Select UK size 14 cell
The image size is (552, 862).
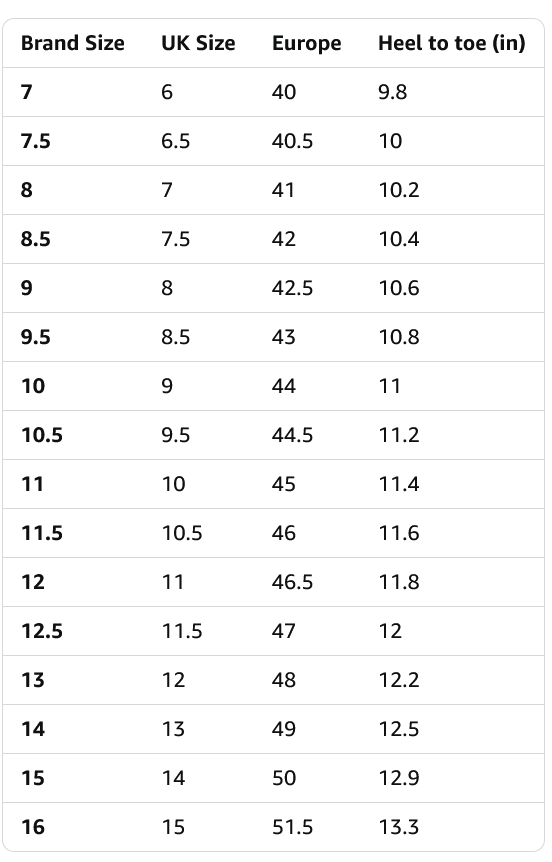coord(173,778)
